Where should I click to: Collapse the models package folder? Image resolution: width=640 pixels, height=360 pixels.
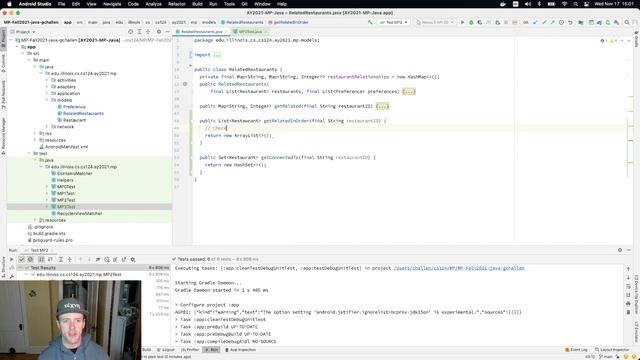[x=47, y=100]
